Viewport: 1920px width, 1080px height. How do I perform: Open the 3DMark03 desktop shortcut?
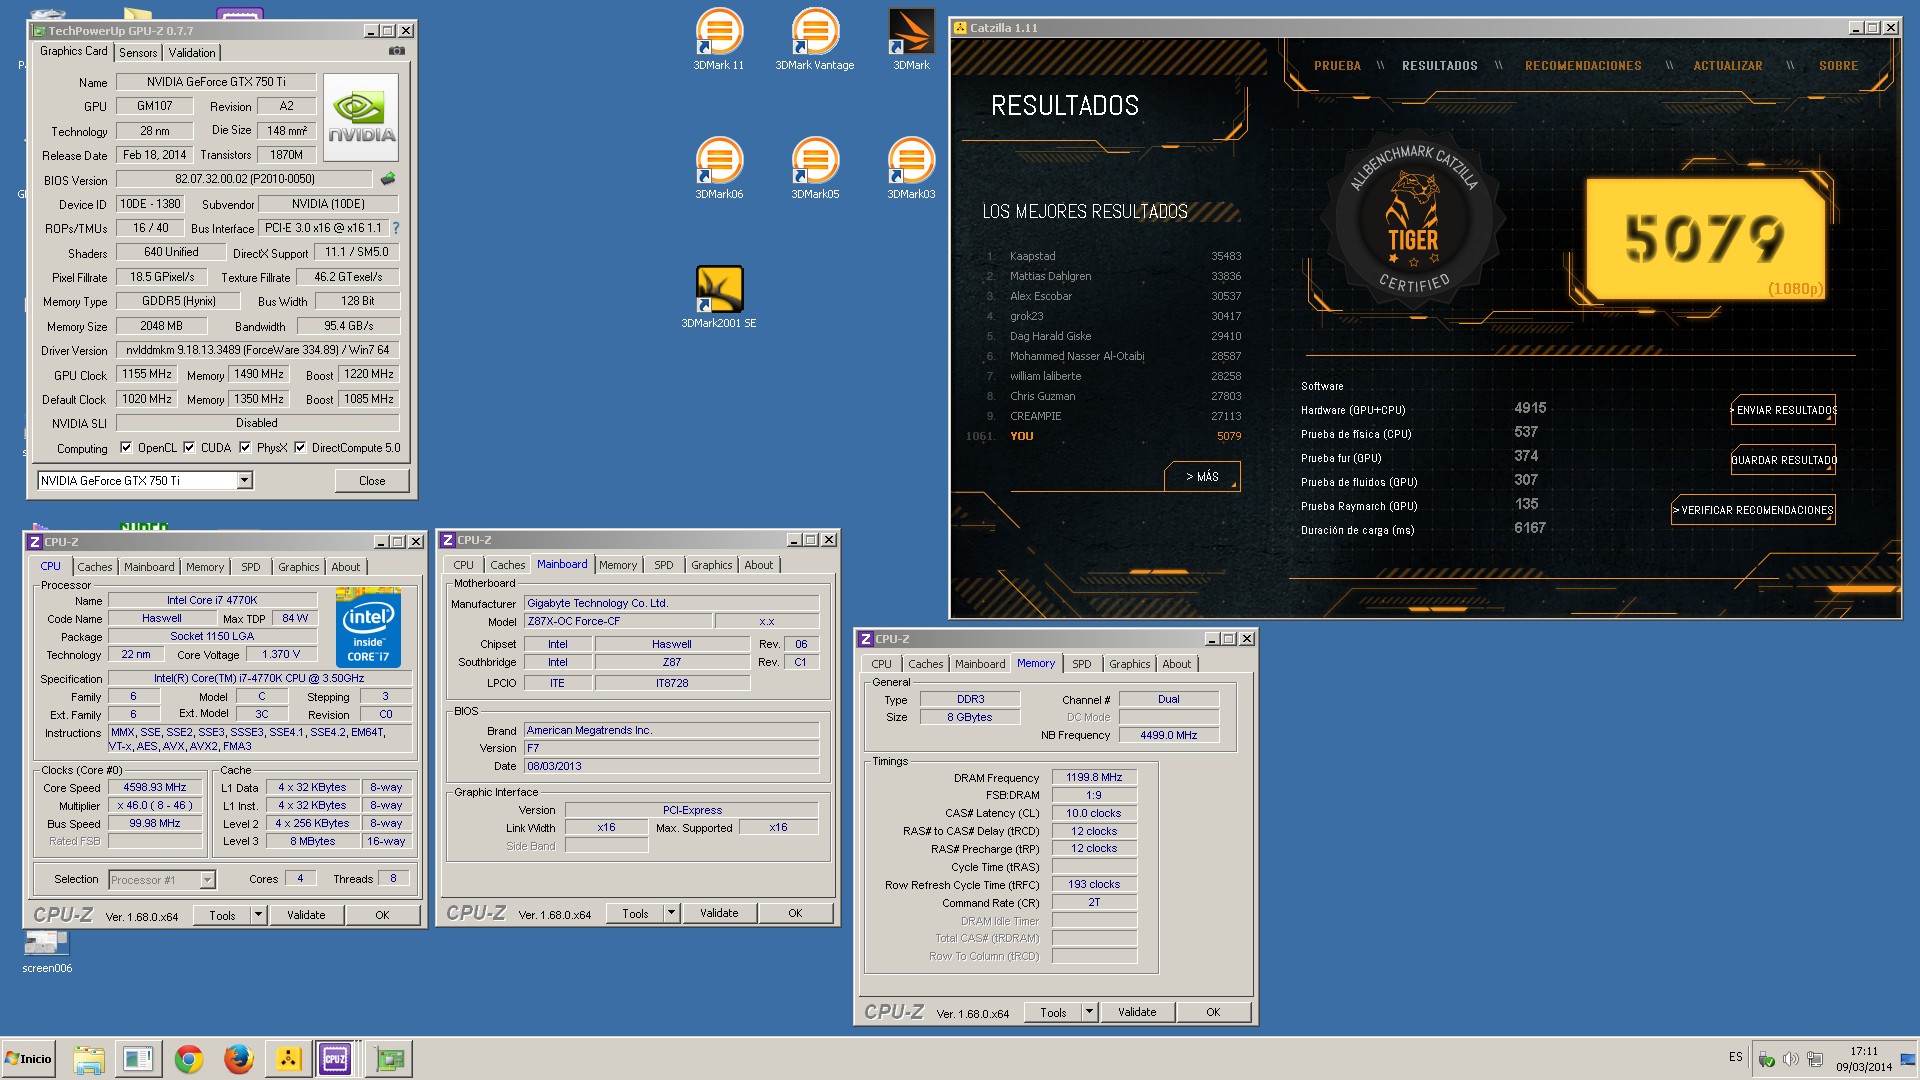(911, 168)
